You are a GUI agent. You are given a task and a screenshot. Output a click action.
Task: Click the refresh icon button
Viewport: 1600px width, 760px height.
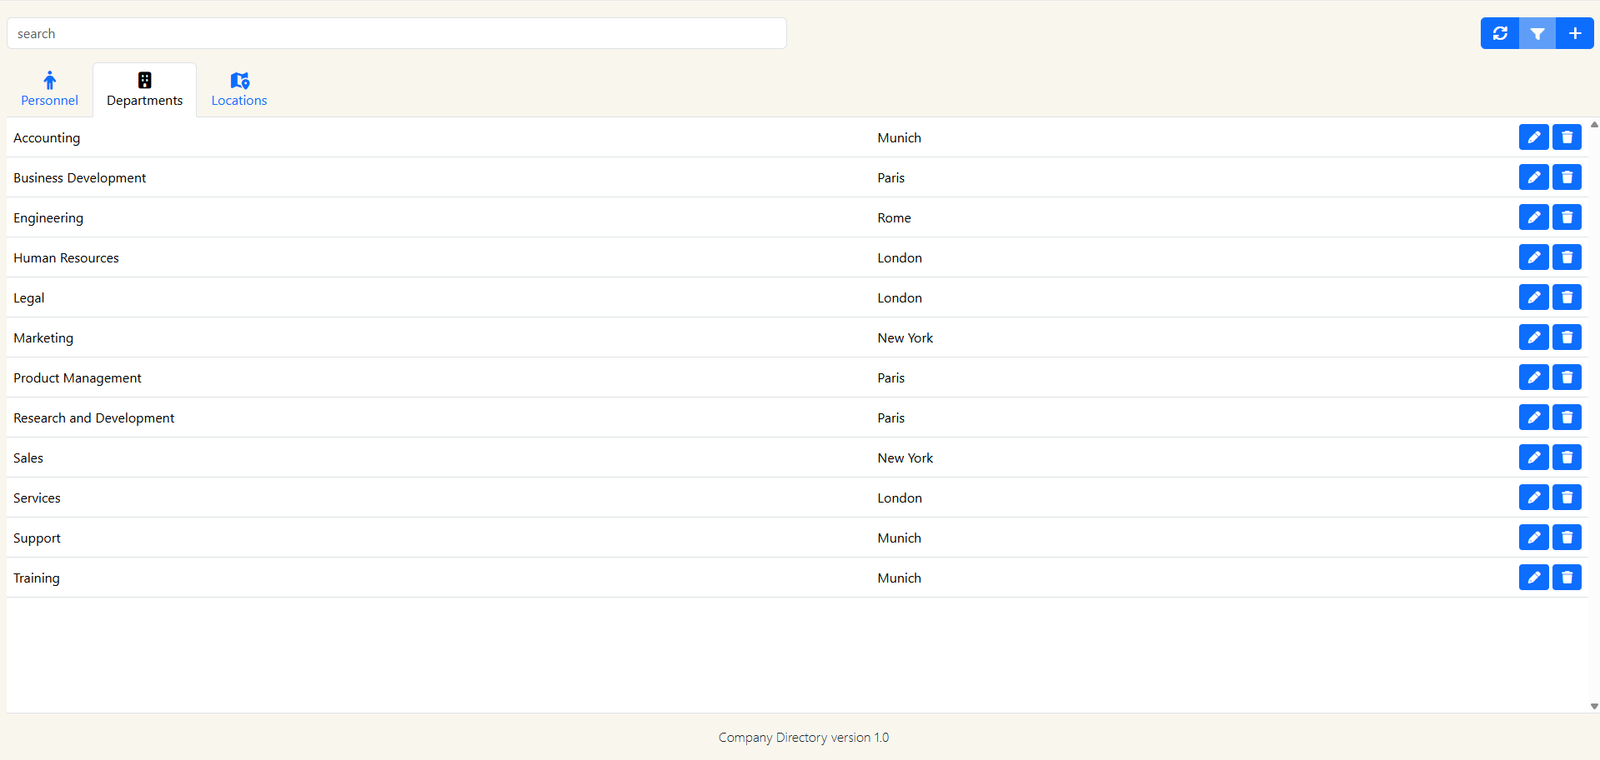[x=1499, y=33]
